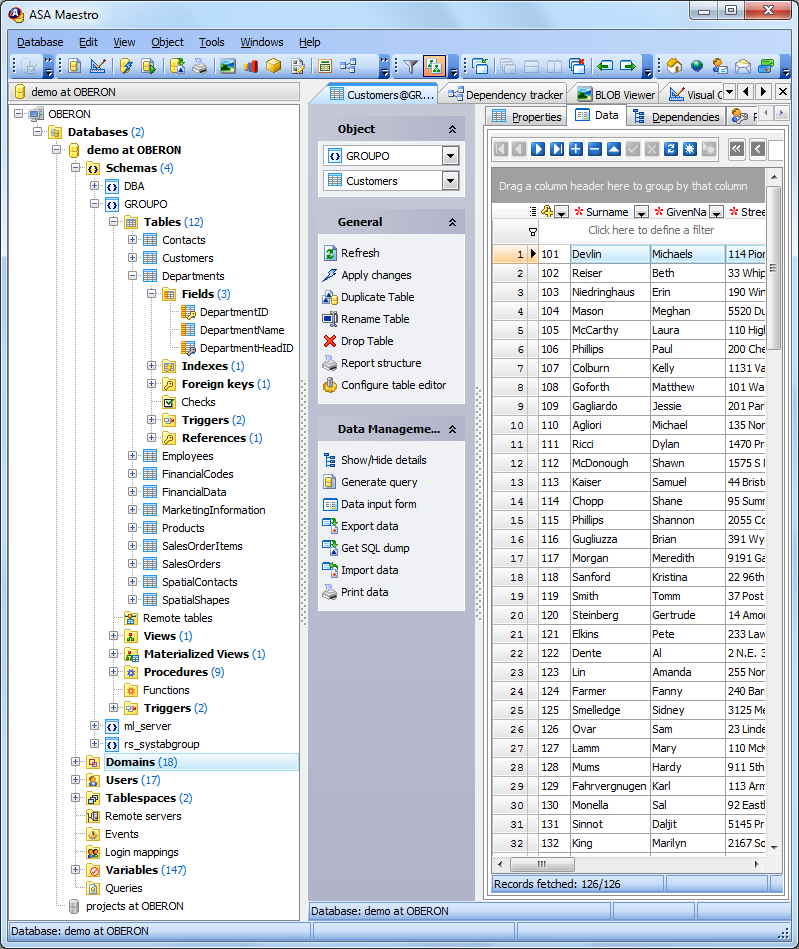Click the 'Click here to define a filter' row
The height and width of the screenshot is (949, 799).
point(651,230)
